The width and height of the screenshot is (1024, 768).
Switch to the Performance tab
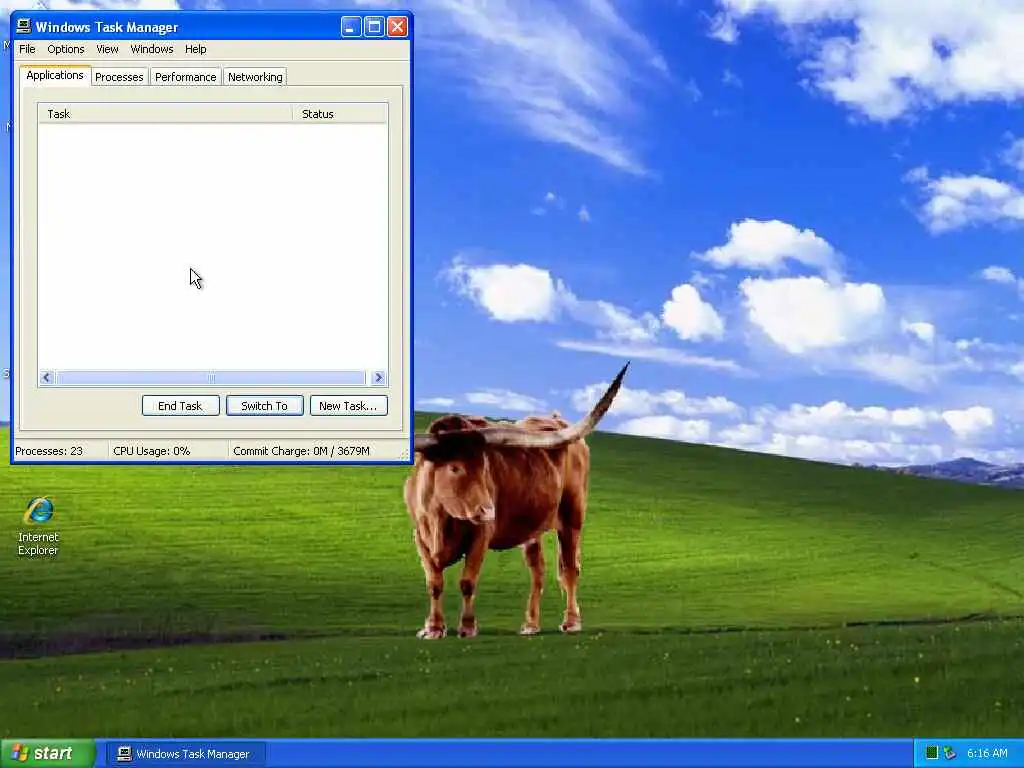click(185, 77)
